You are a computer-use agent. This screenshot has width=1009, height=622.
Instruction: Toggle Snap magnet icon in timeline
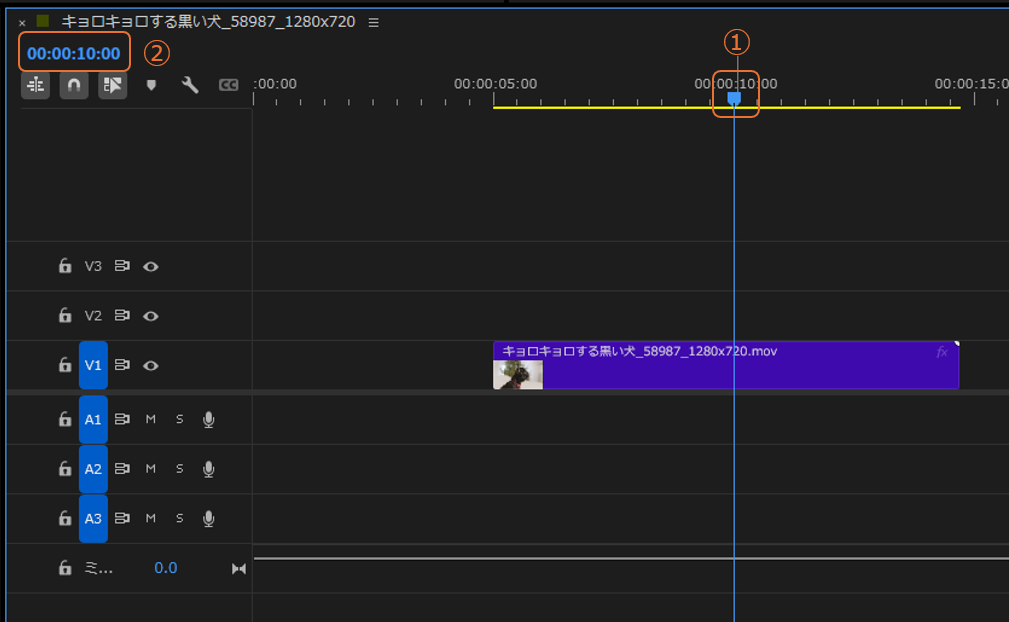tap(73, 86)
